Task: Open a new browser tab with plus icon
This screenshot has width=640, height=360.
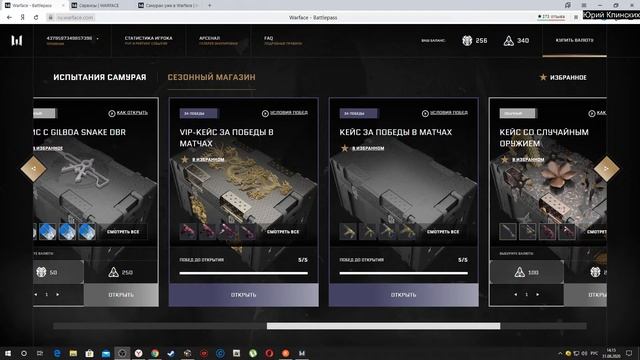Action: (x=209, y=5)
